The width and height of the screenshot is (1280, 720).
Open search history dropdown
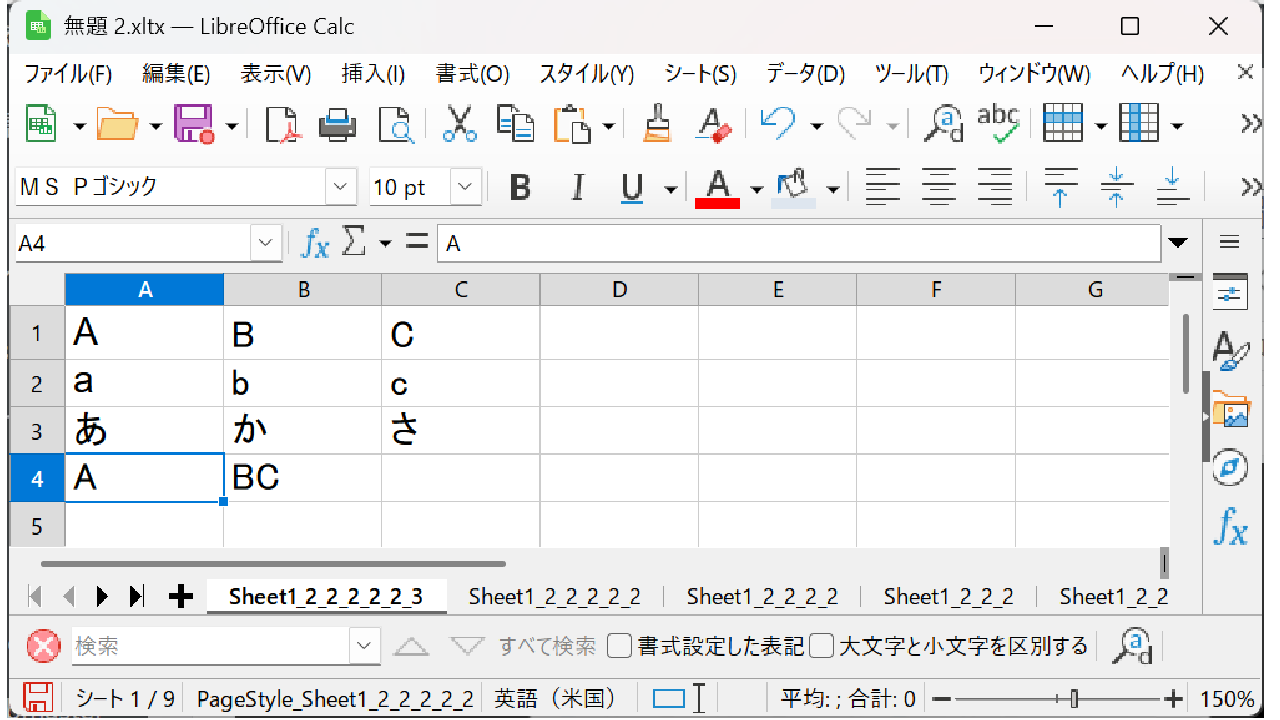(x=365, y=646)
